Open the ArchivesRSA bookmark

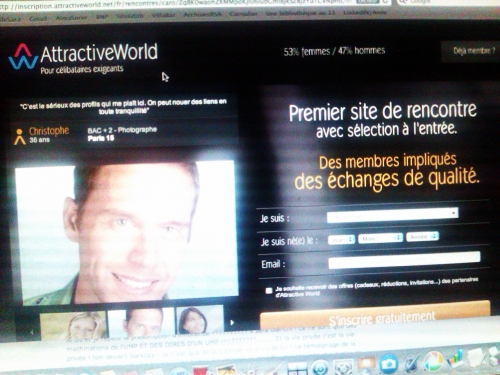tap(202, 15)
